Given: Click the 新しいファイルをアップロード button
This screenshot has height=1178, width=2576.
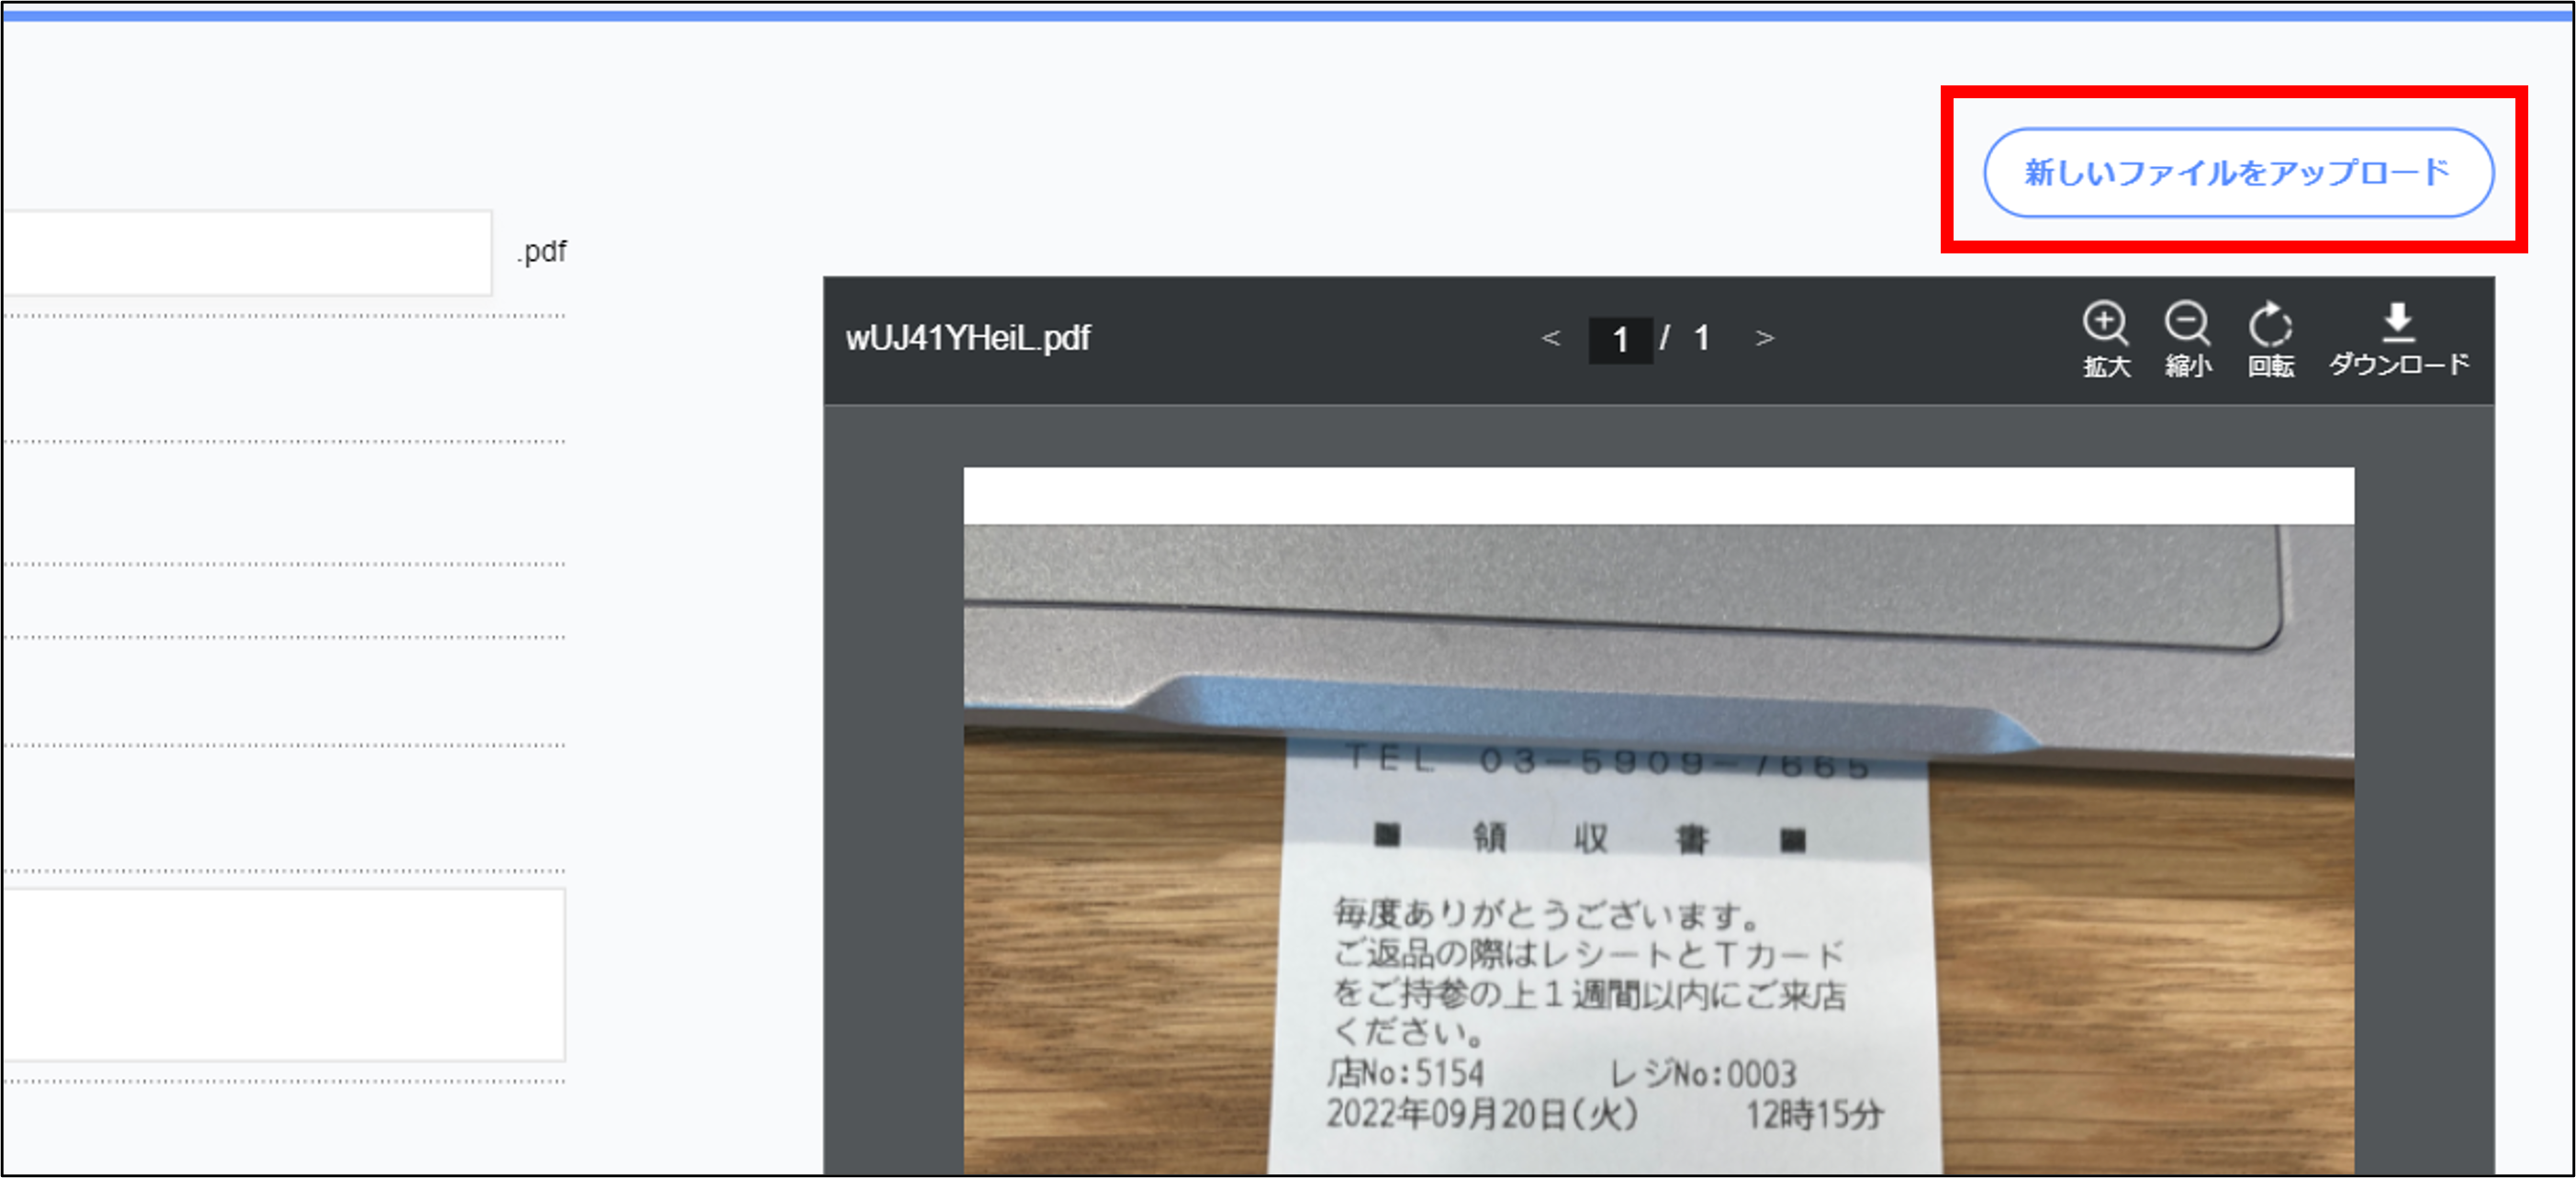Looking at the screenshot, I should click(x=2238, y=172).
